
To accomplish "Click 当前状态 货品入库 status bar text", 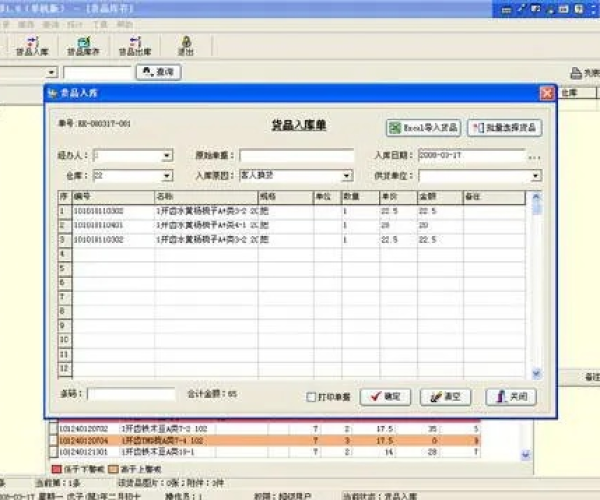I will pos(380,496).
